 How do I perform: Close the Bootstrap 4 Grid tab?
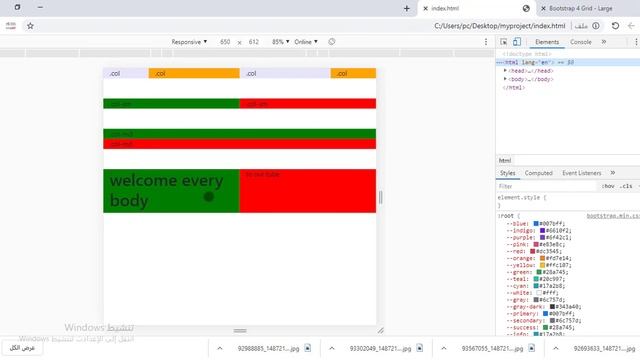[543, 9]
